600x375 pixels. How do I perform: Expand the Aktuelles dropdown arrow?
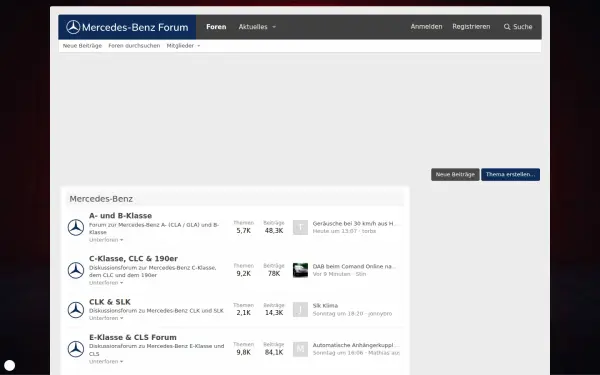click(274, 27)
